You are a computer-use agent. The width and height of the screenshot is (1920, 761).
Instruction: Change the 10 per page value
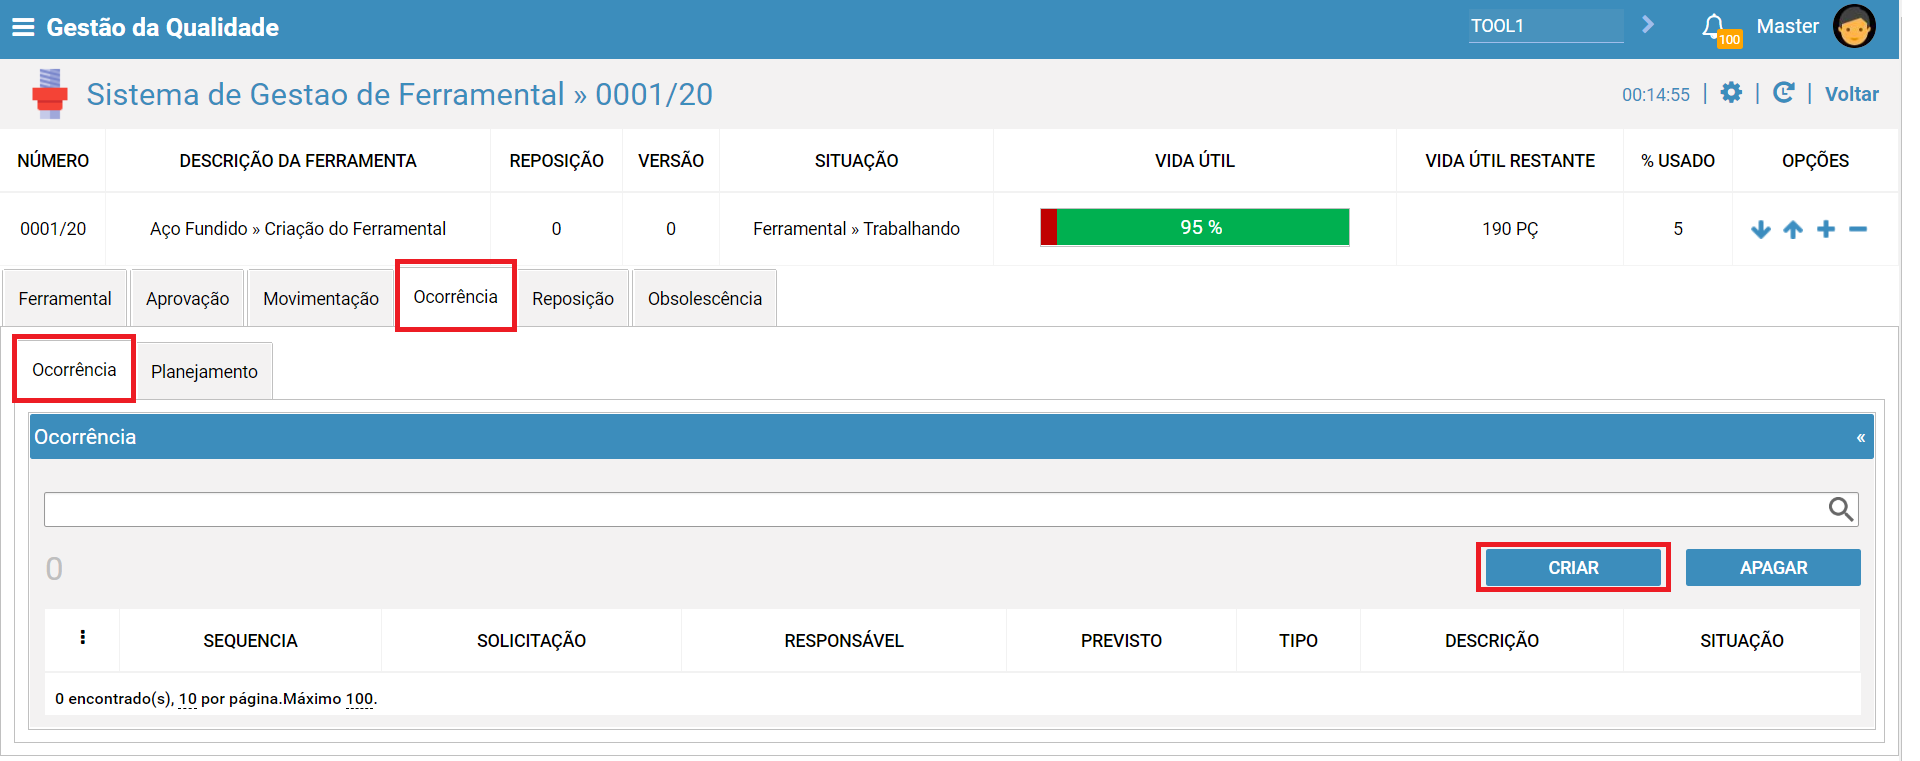[188, 699]
